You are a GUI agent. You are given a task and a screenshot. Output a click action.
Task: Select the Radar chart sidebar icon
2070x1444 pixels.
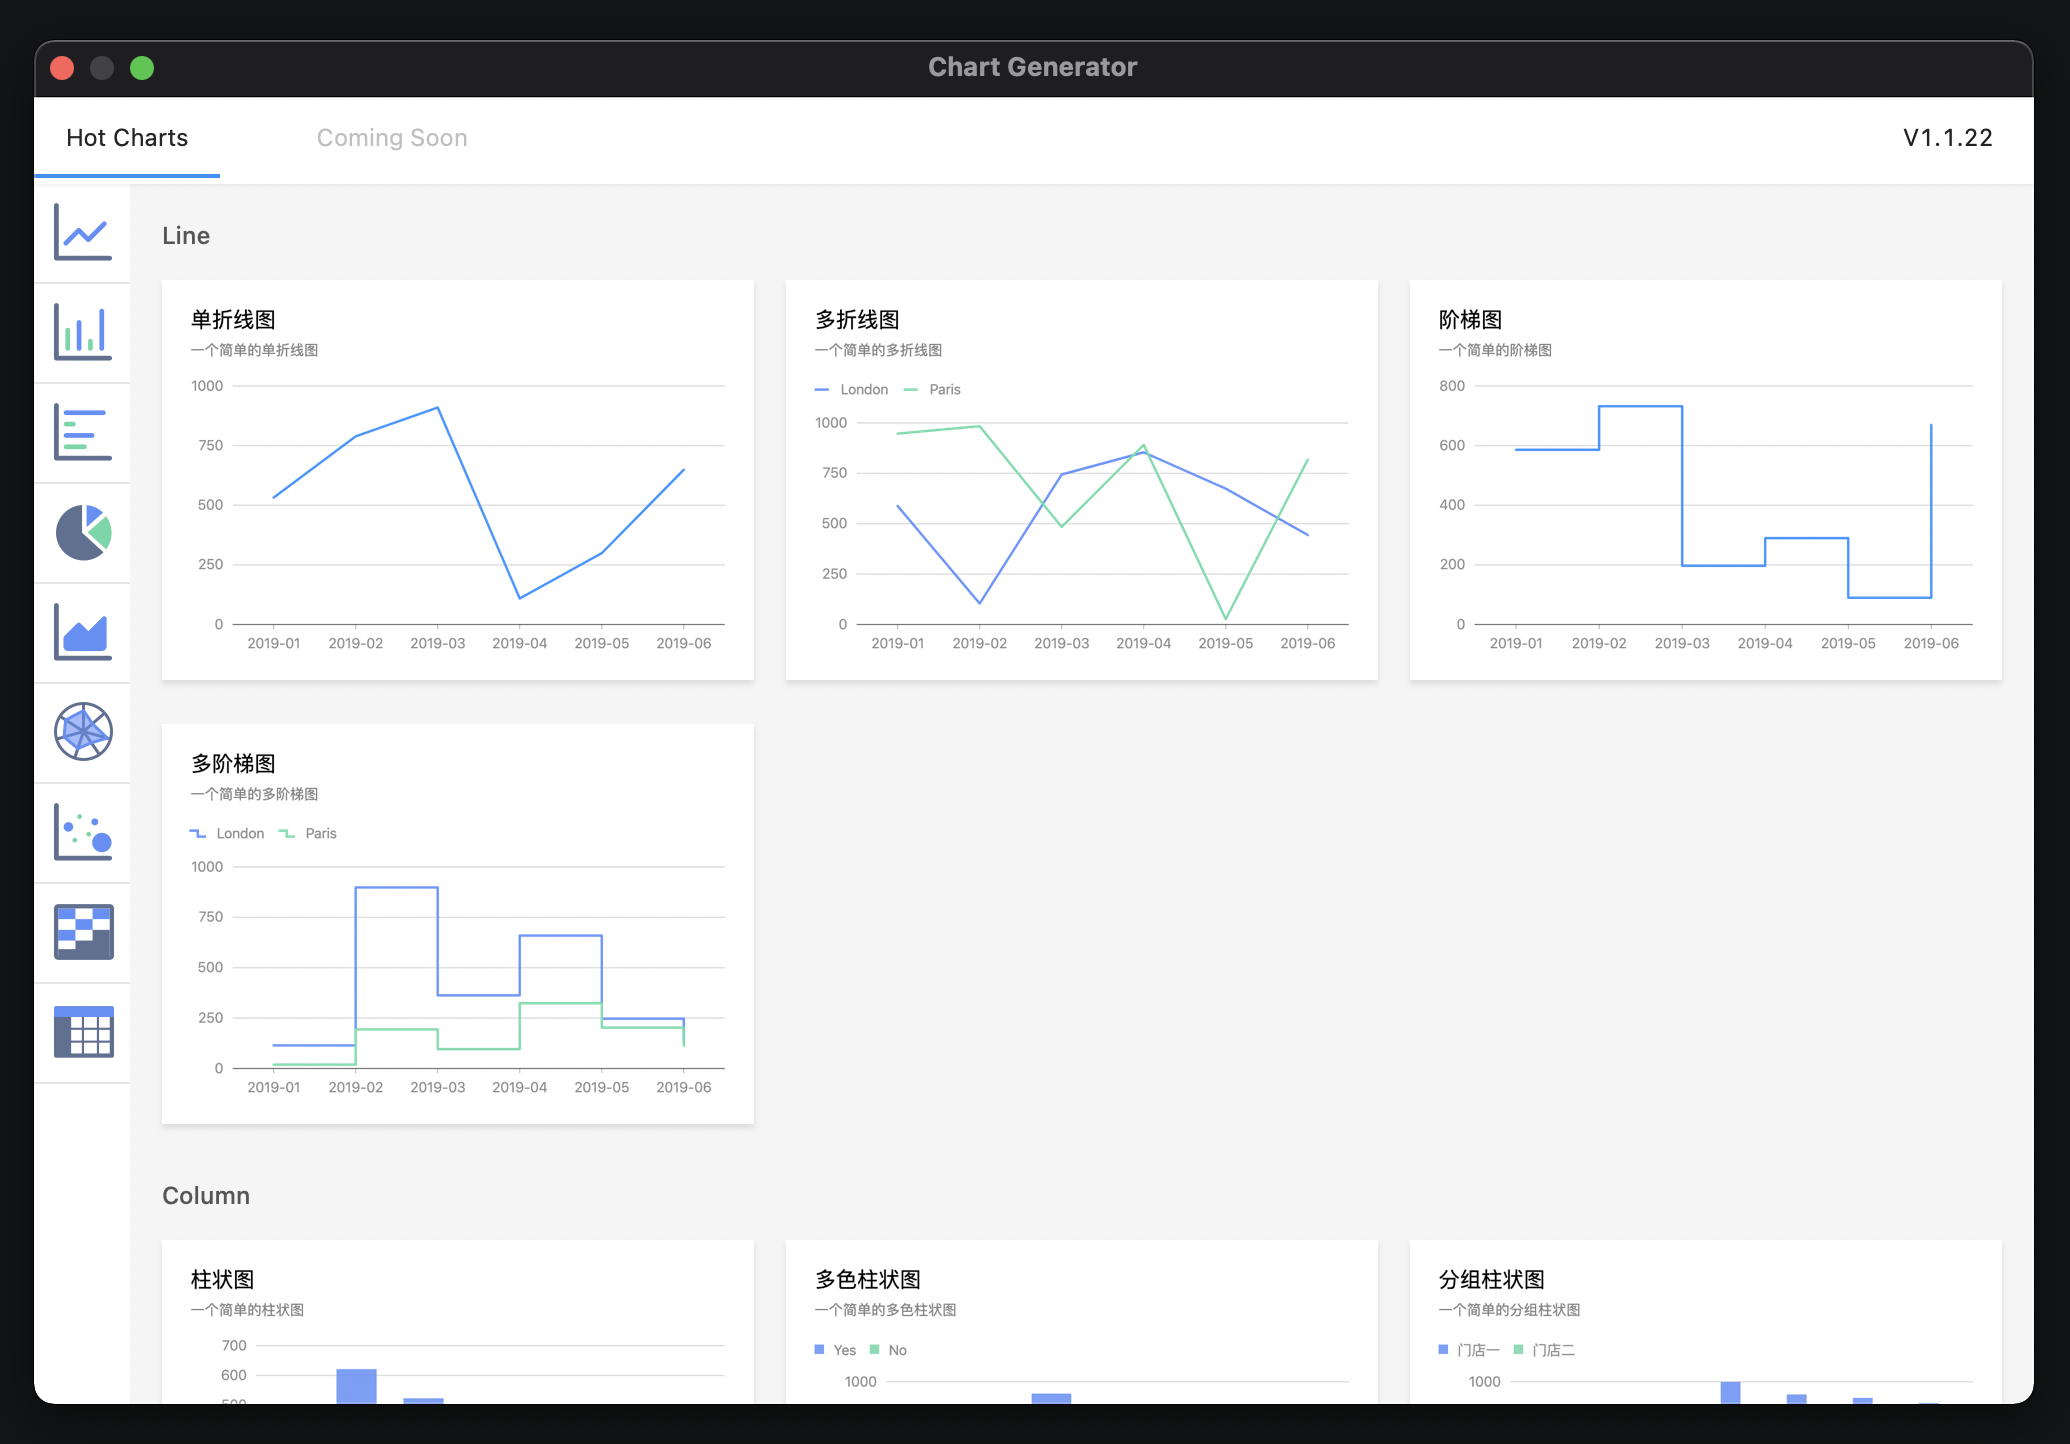click(x=83, y=732)
